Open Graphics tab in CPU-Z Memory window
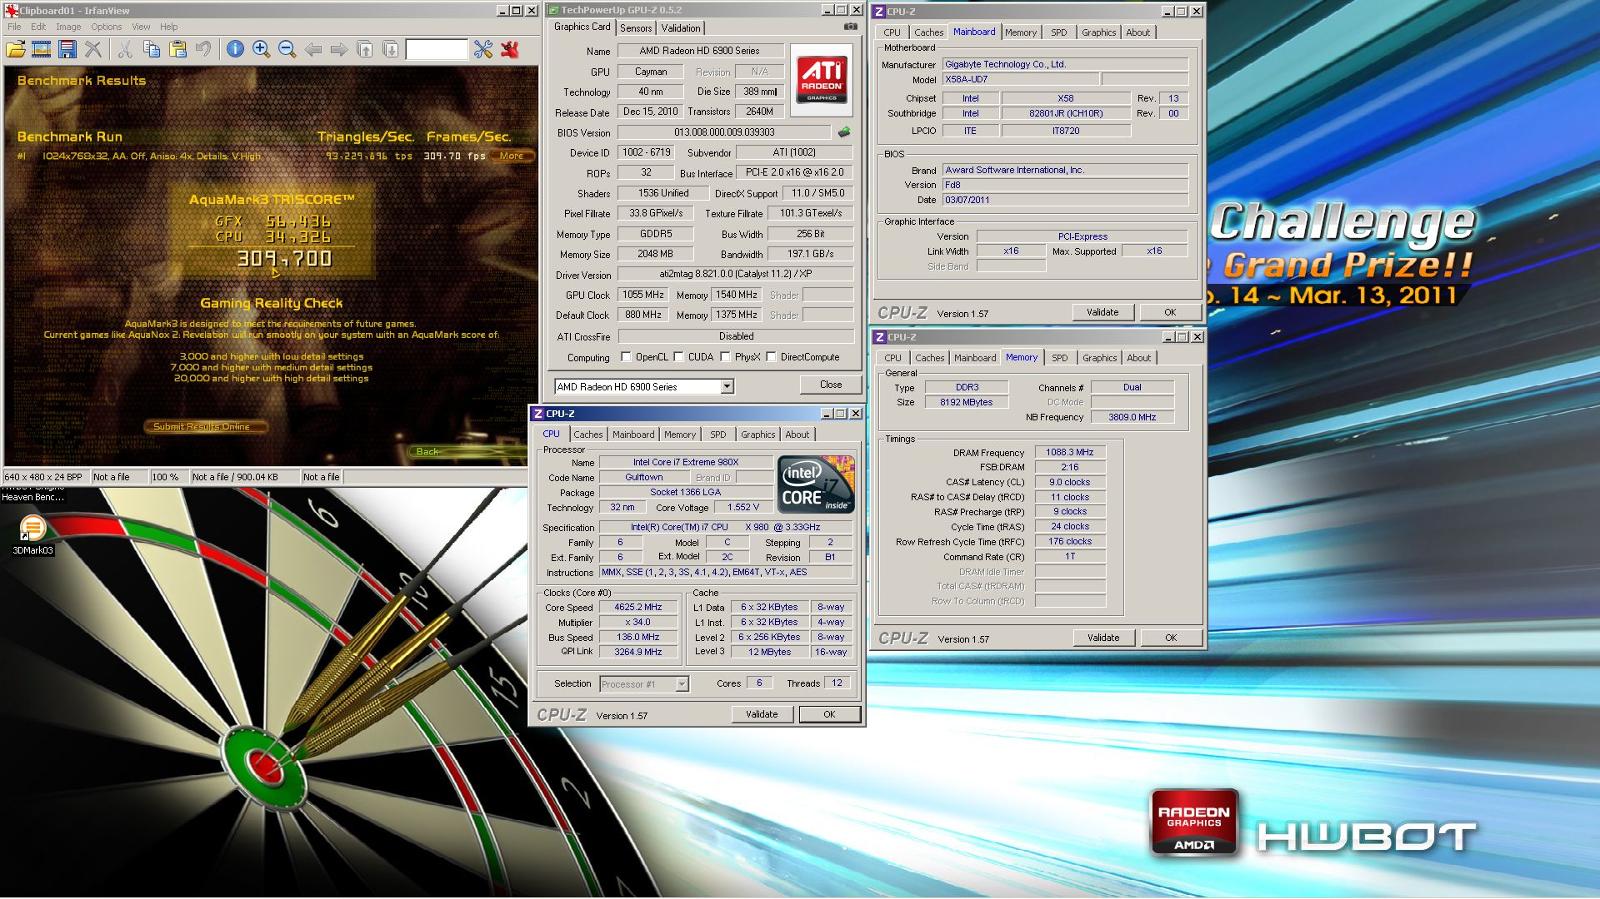This screenshot has width=1600, height=899. pyautogui.click(x=1099, y=357)
